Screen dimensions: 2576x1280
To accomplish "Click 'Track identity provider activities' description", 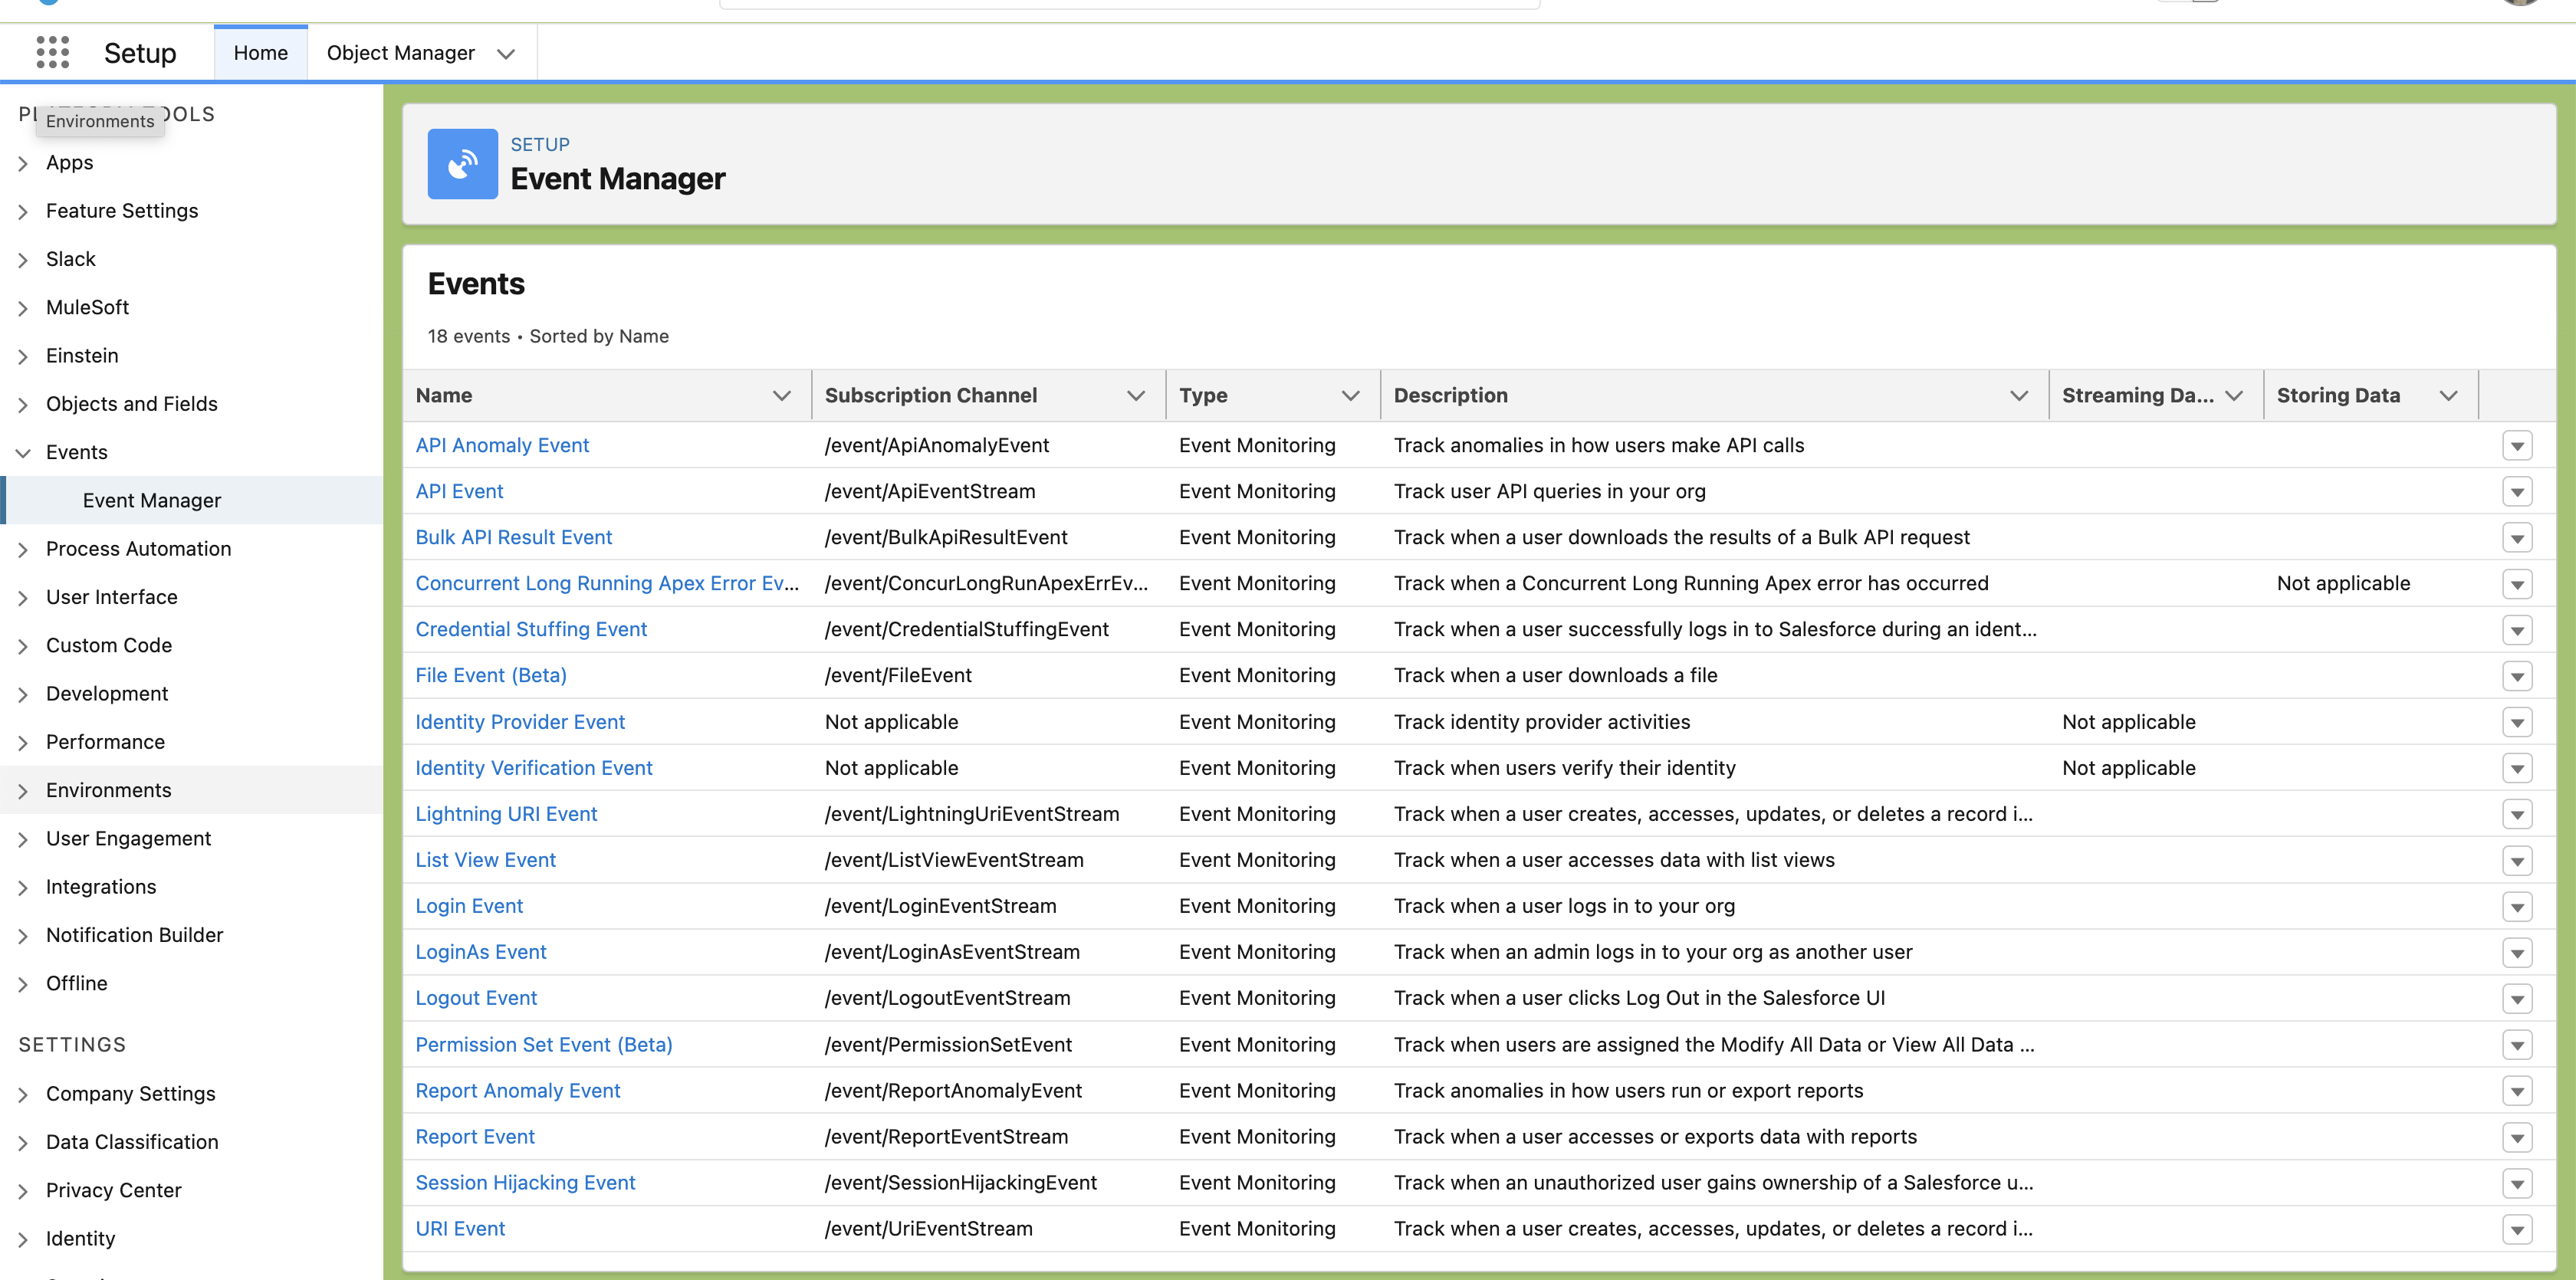I will point(1541,722).
